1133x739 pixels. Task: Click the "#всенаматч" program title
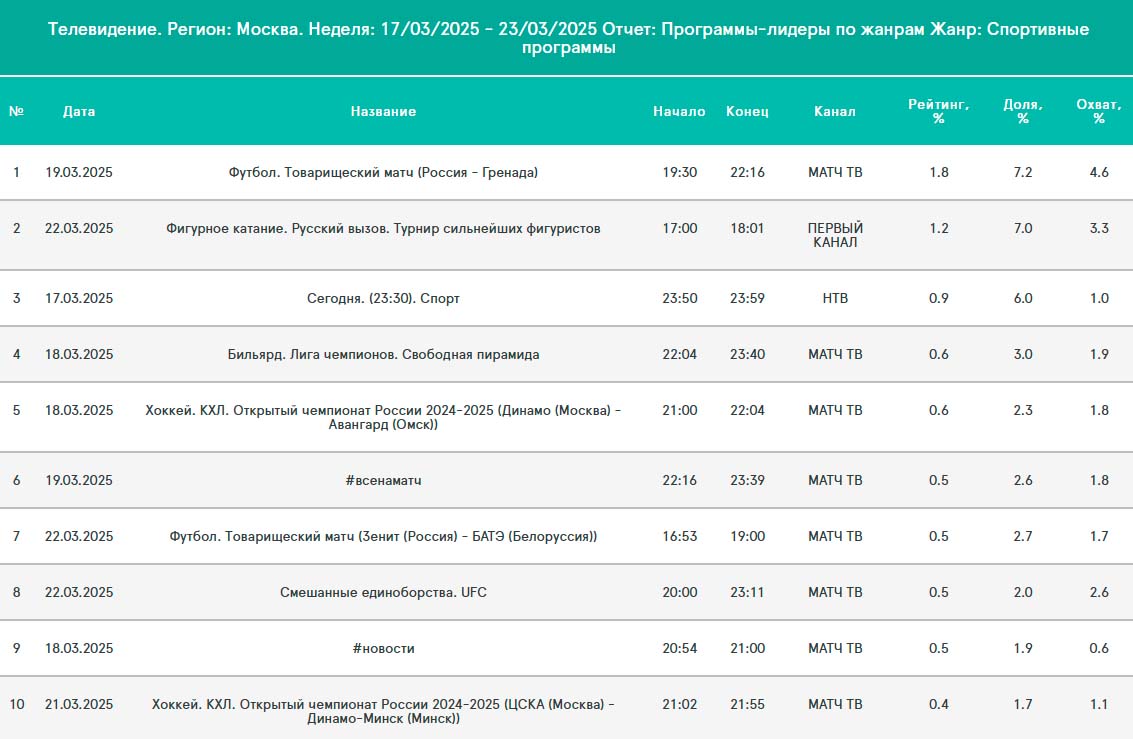(x=383, y=480)
